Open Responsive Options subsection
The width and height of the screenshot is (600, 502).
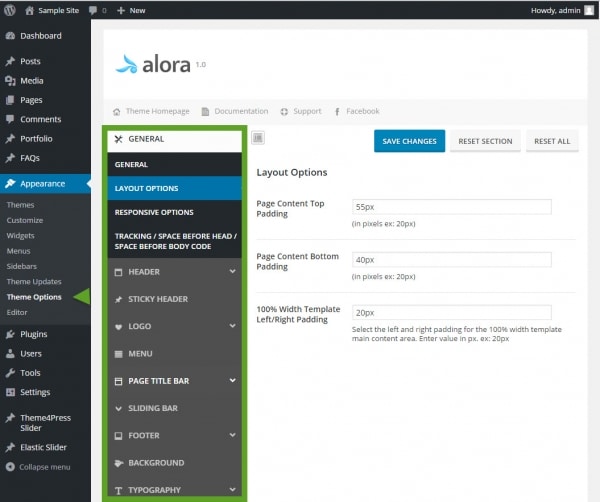[x=174, y=212]
